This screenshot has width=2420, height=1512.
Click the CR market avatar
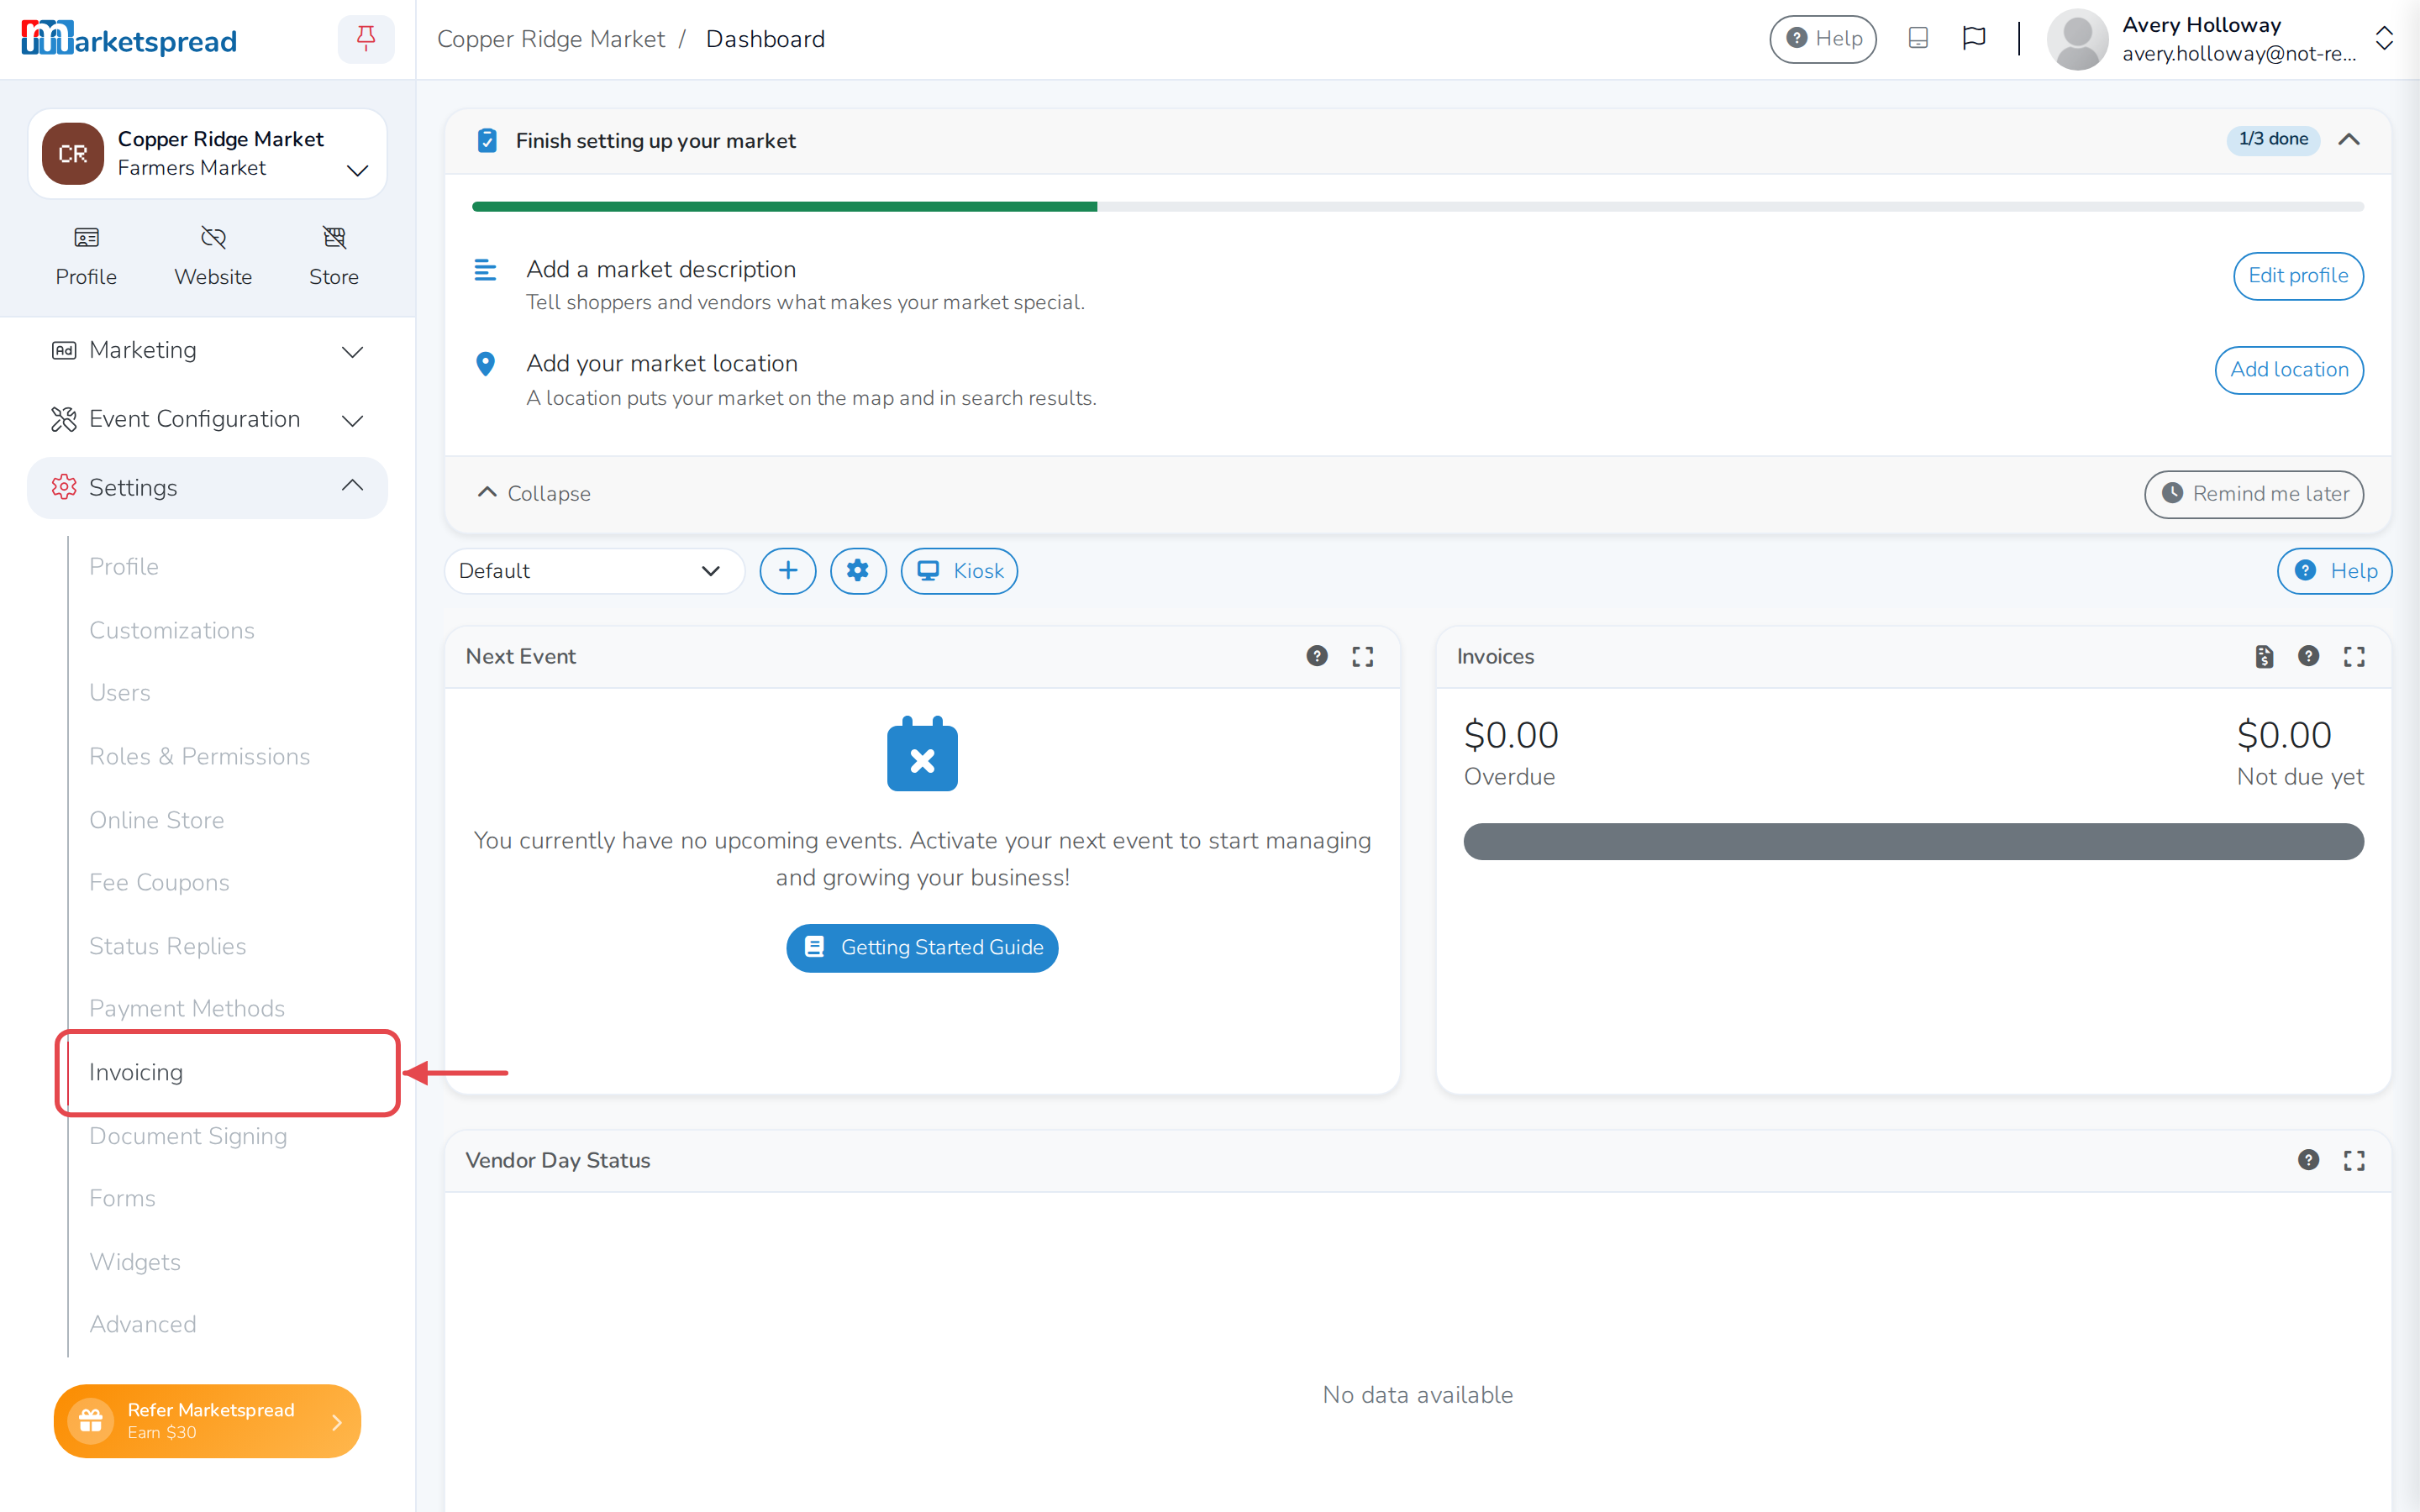pyautogui.click(x=72, y=154)
